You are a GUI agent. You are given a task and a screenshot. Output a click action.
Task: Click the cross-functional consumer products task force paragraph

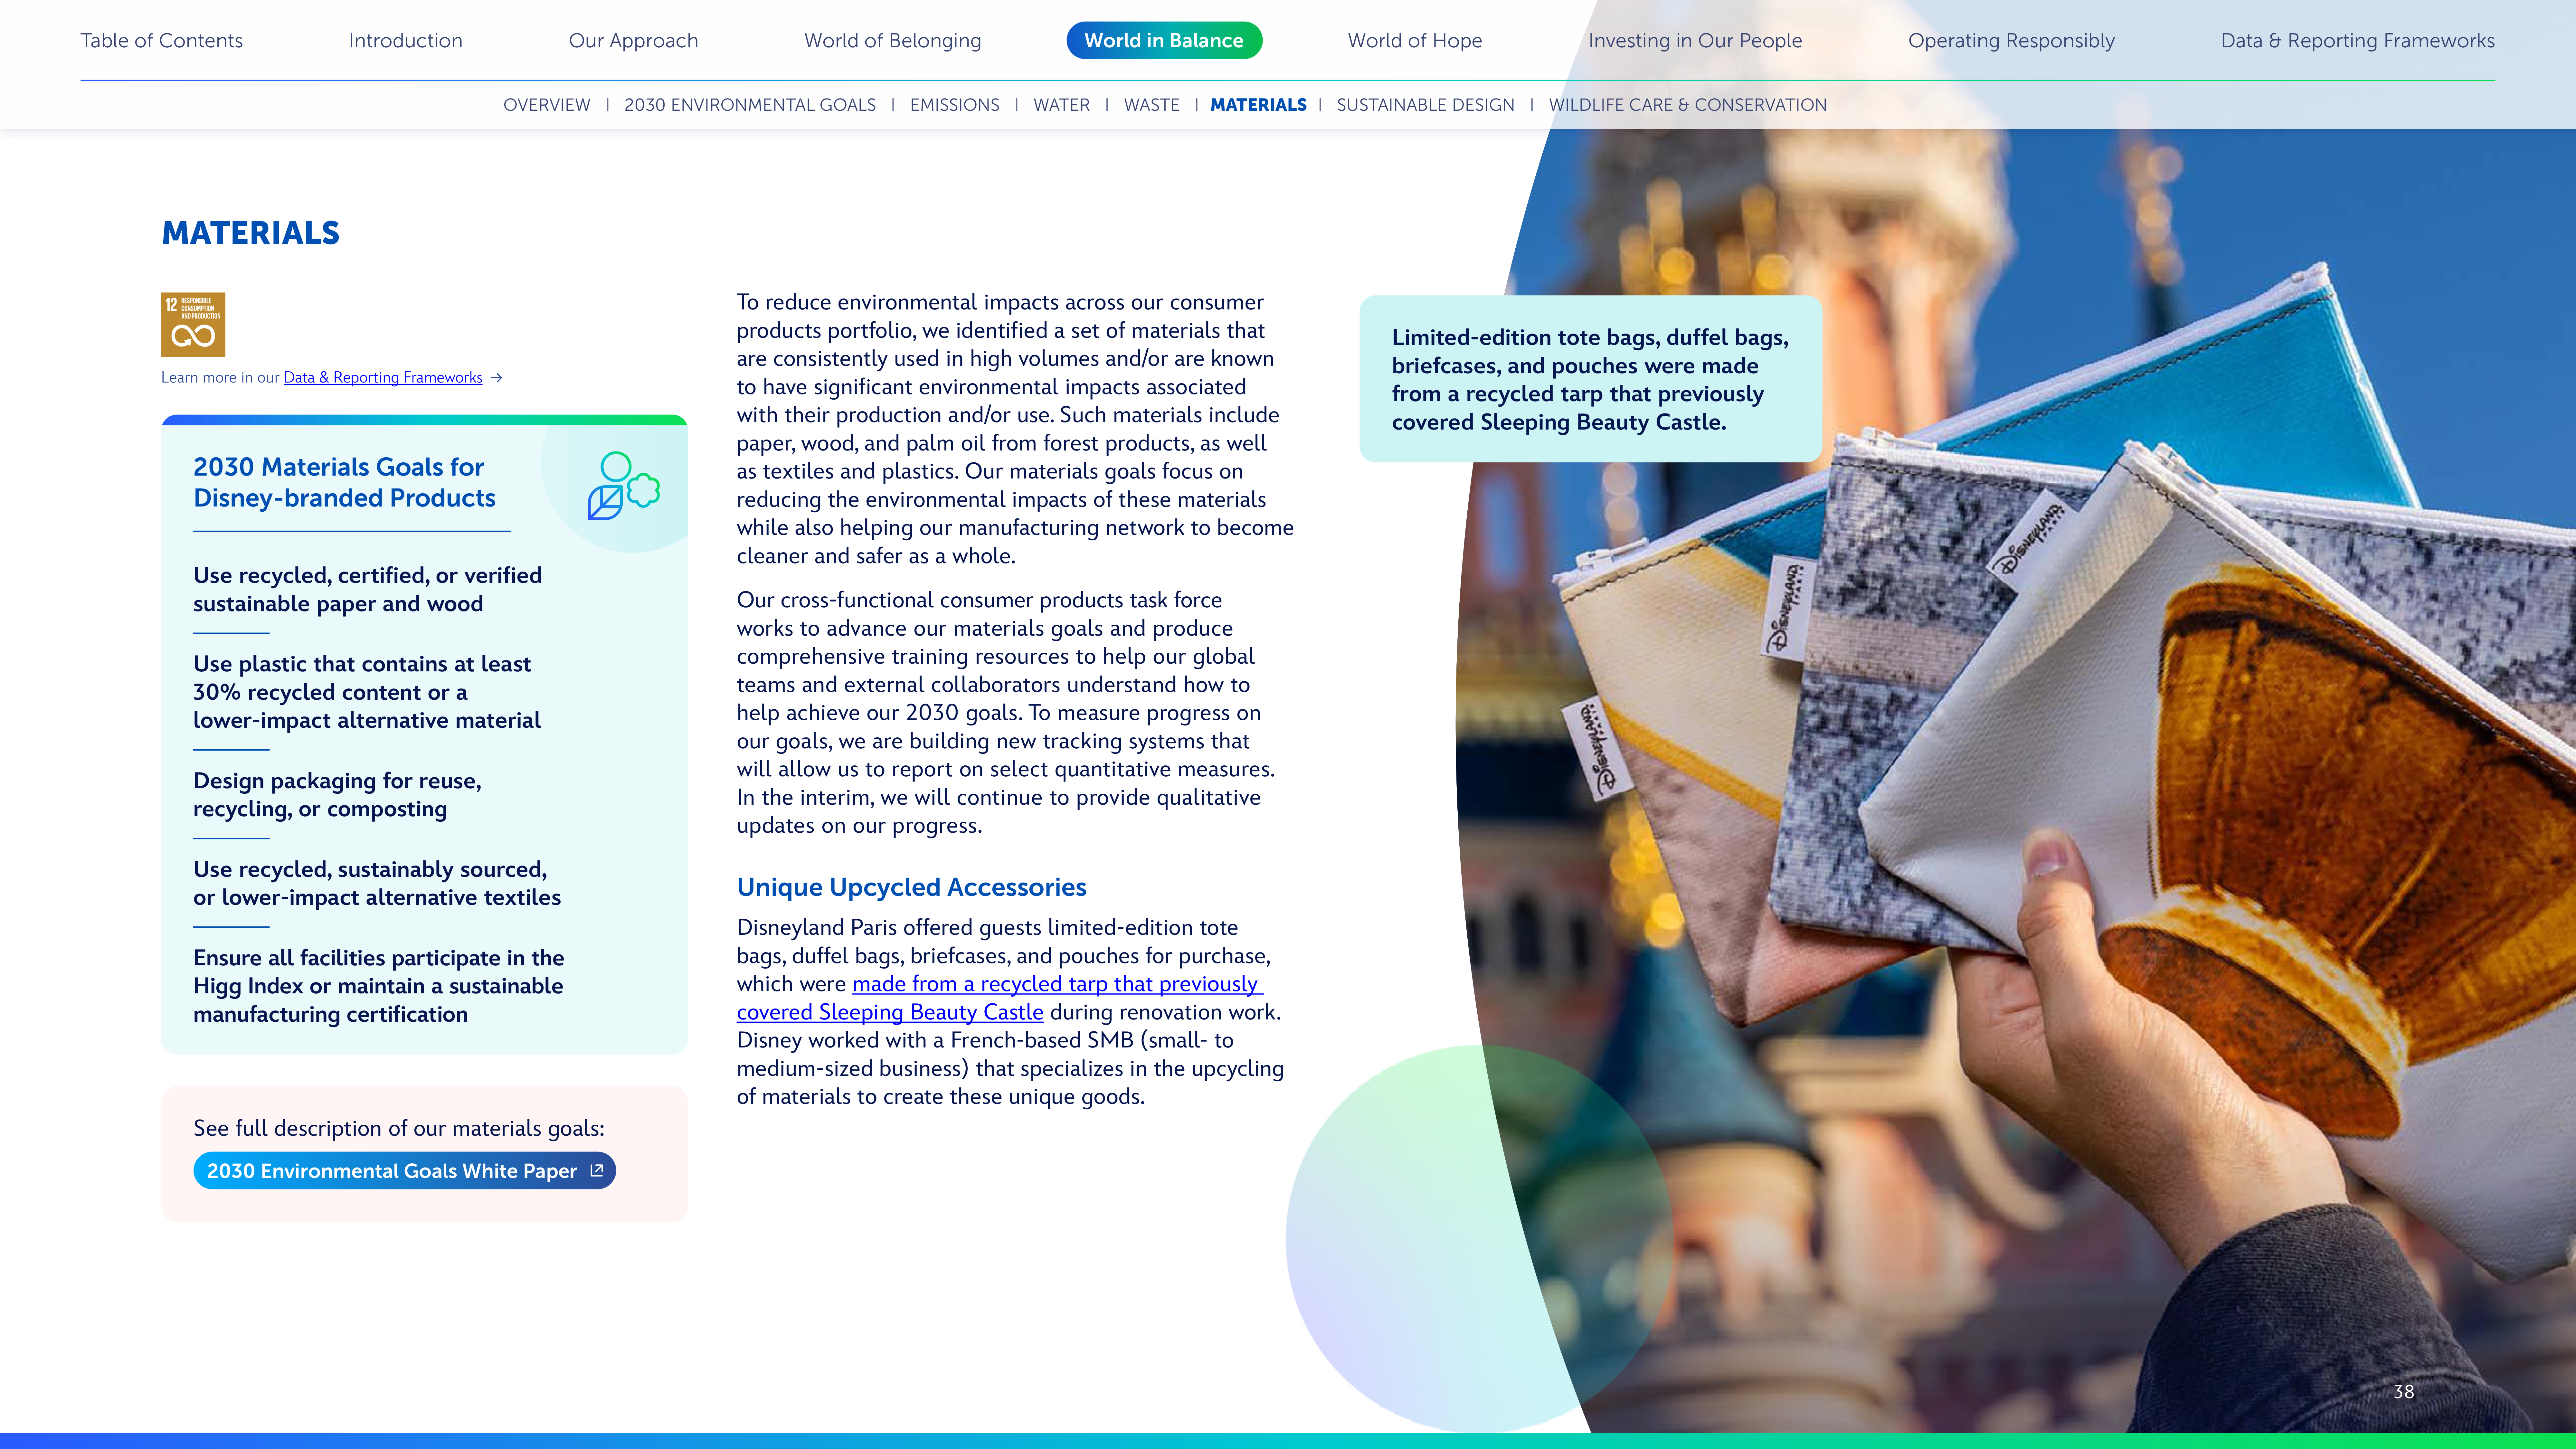click(1006, 713)
